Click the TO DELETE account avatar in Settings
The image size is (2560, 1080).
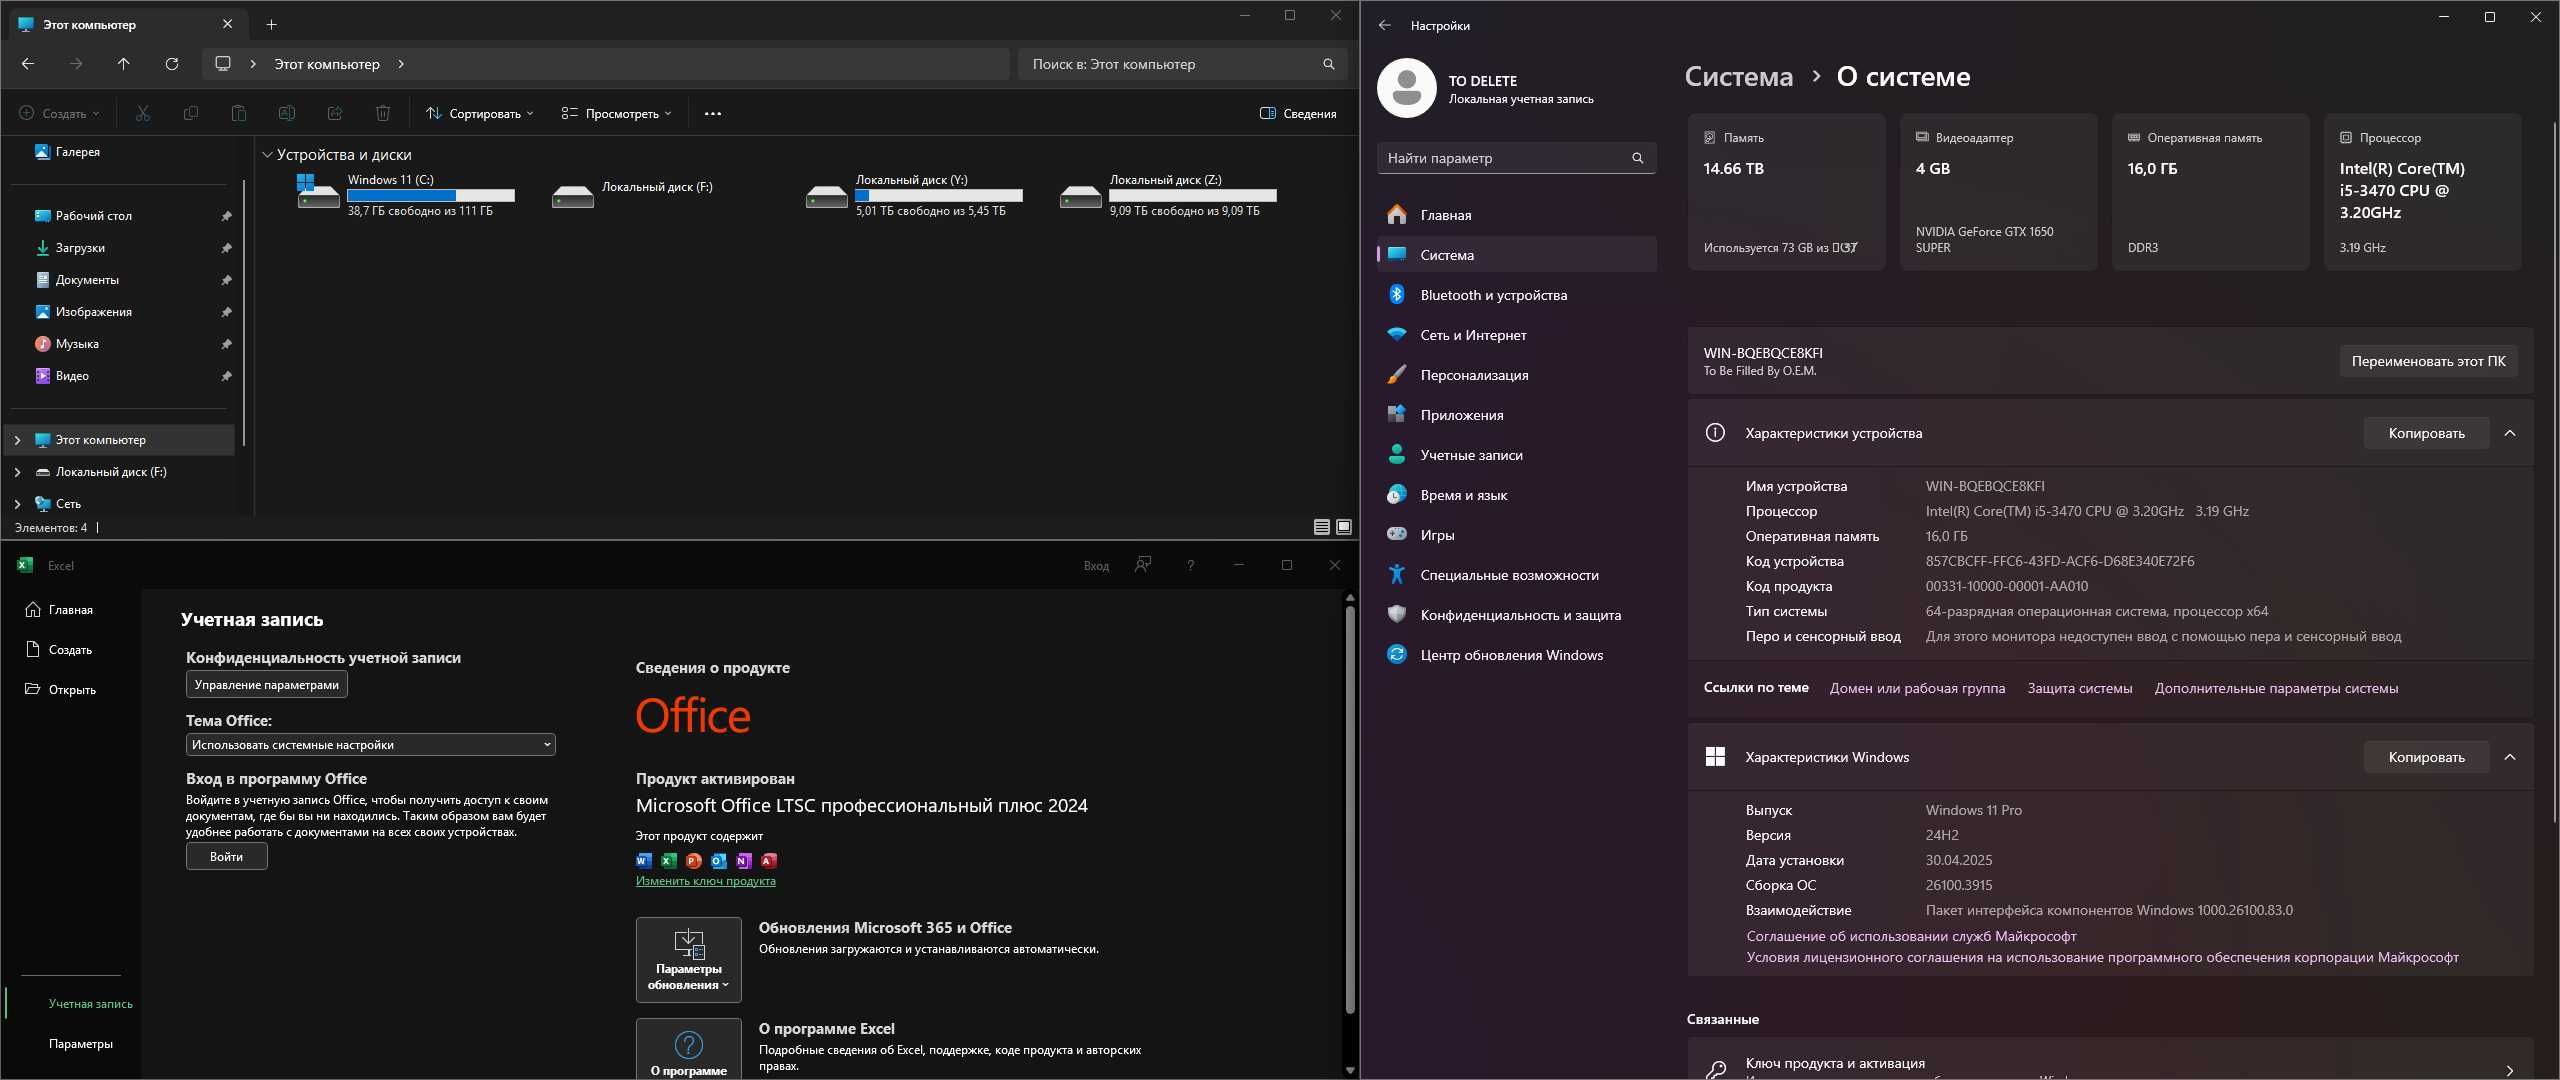tap(1406, 88)
